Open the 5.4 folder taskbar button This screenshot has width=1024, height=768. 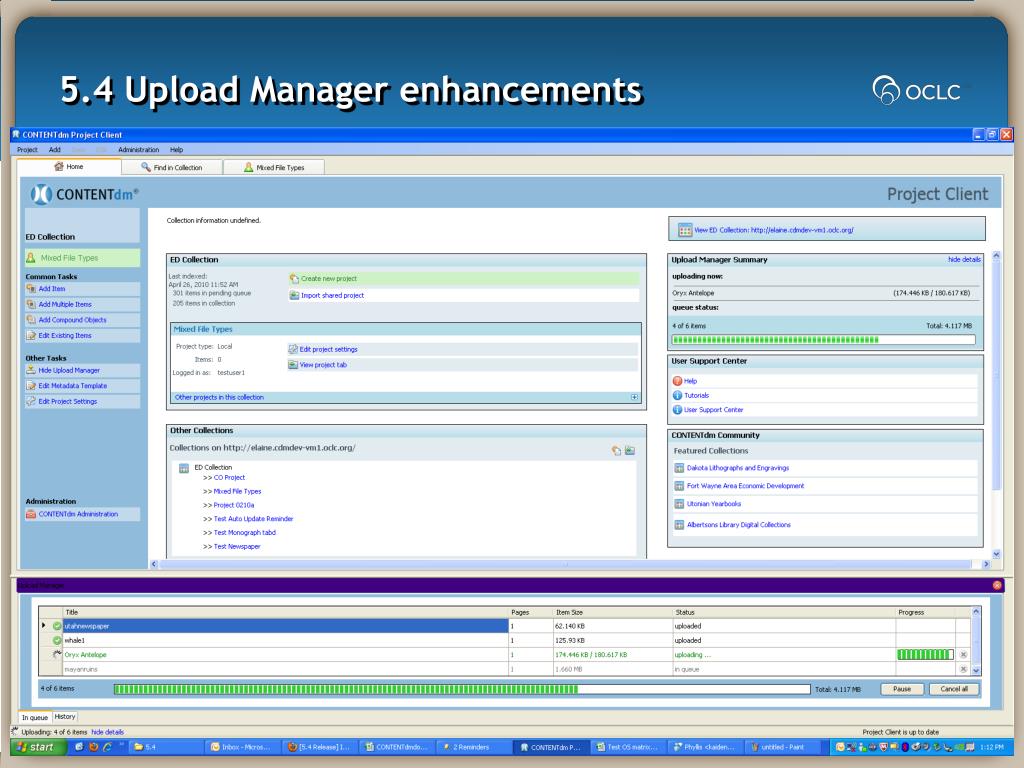click(x=165, y=747)
